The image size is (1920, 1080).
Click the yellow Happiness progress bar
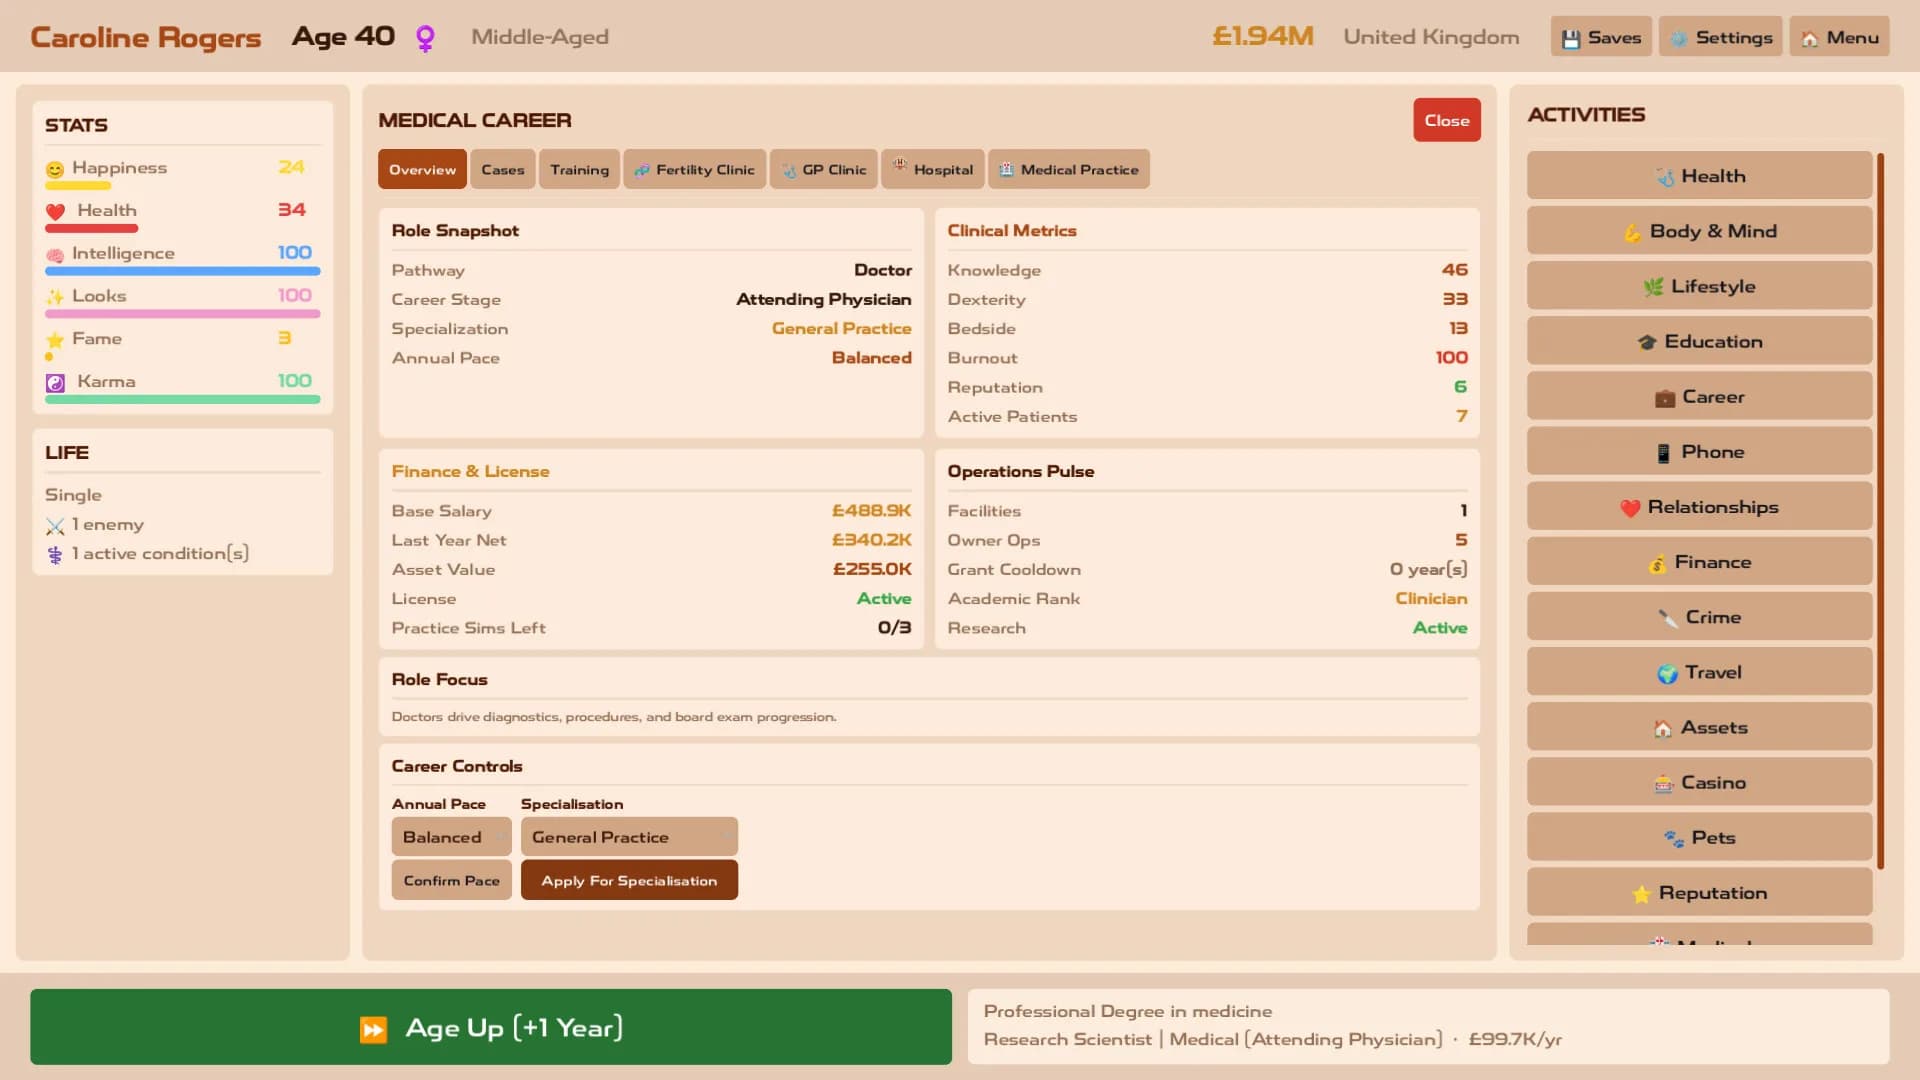(x=78, y=186)
